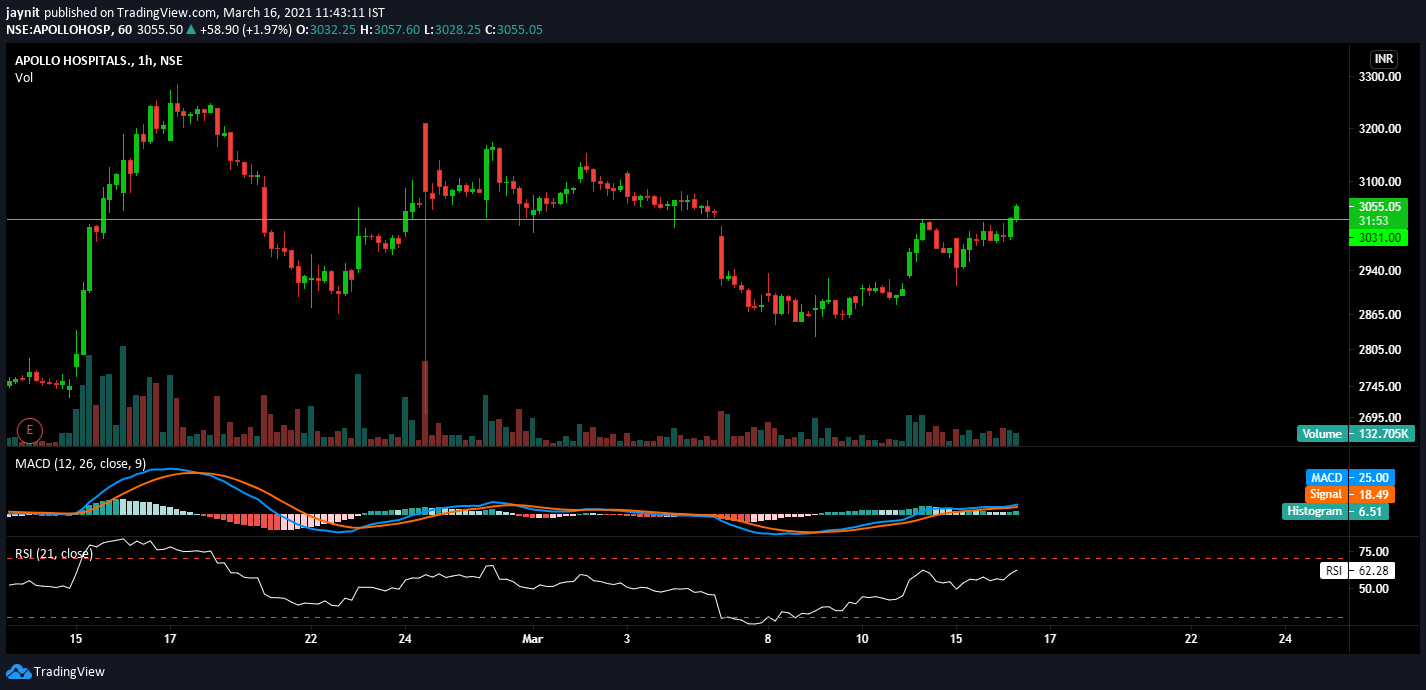
Task: Click the 3031.00 horizontal line price tag
Action: (x=1378, y=238)
